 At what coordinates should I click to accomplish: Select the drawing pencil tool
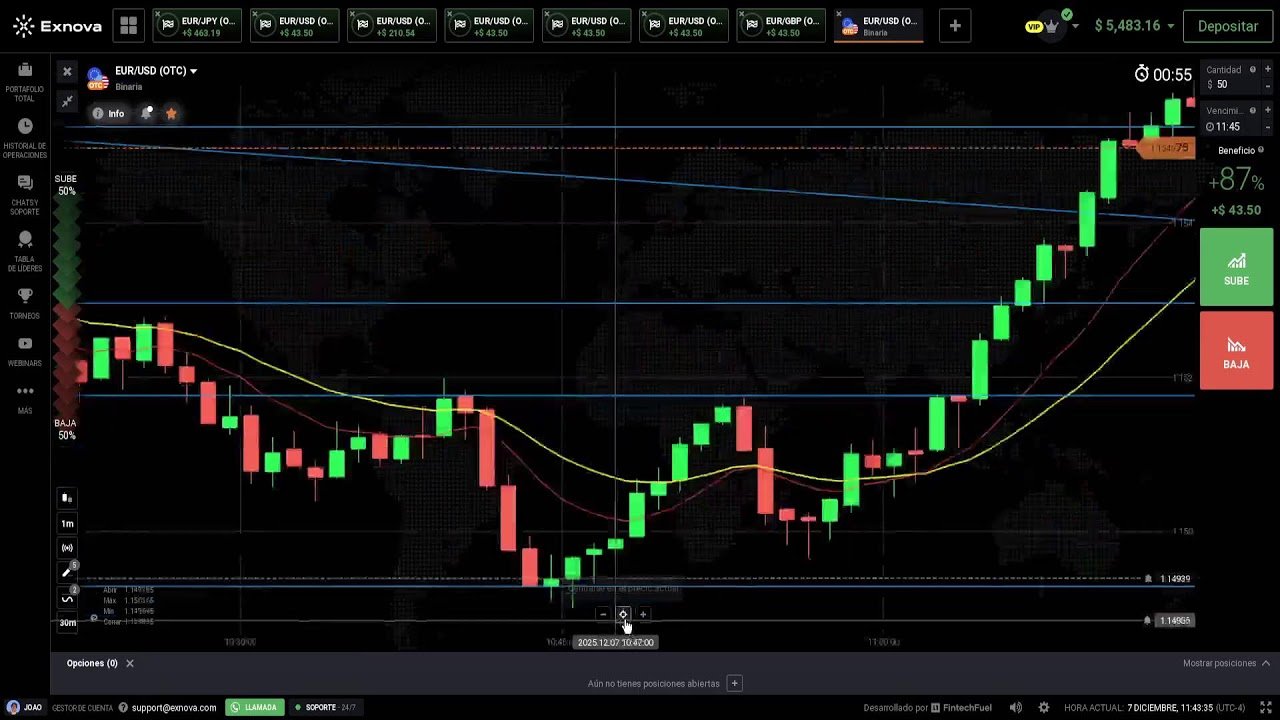click(67, 572)
